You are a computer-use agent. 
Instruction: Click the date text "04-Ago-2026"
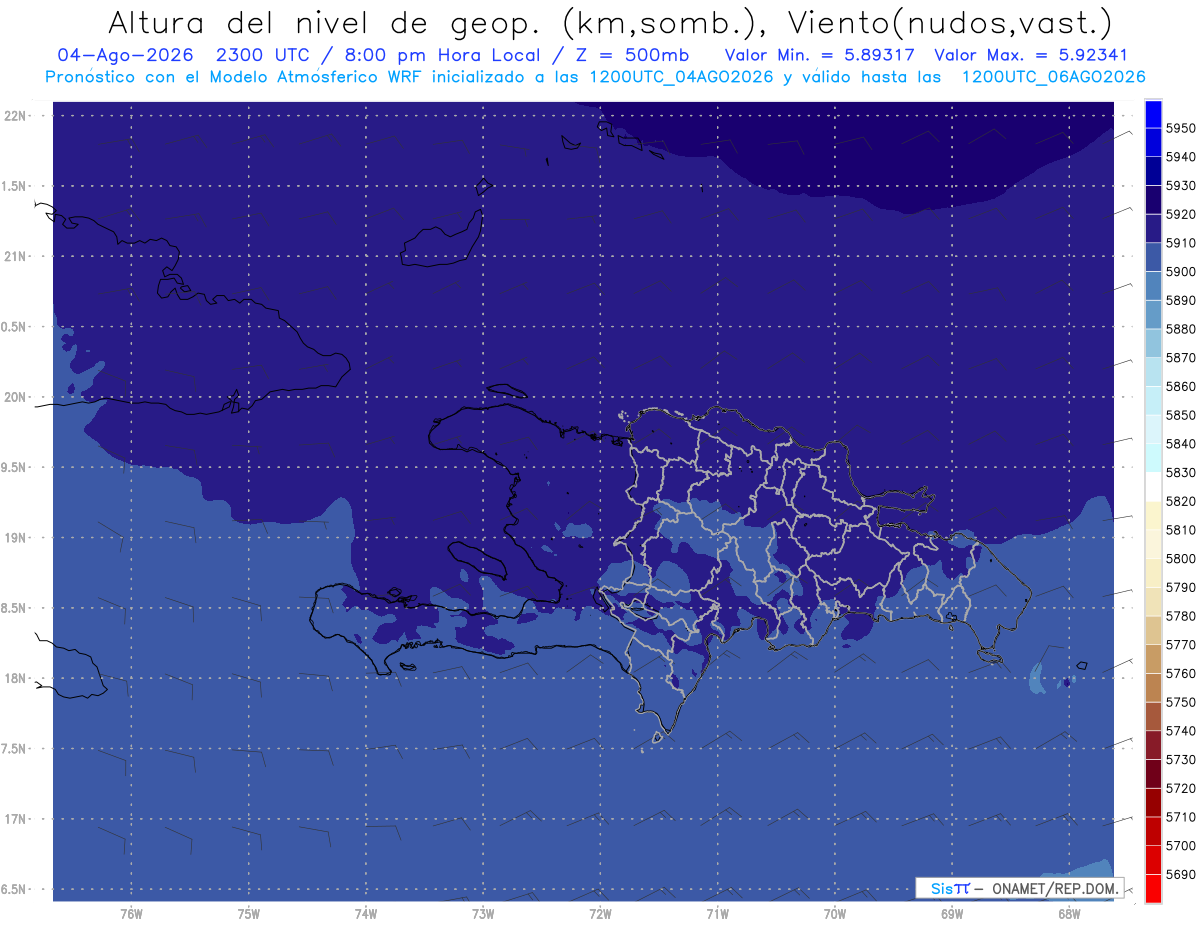[125, 55]
